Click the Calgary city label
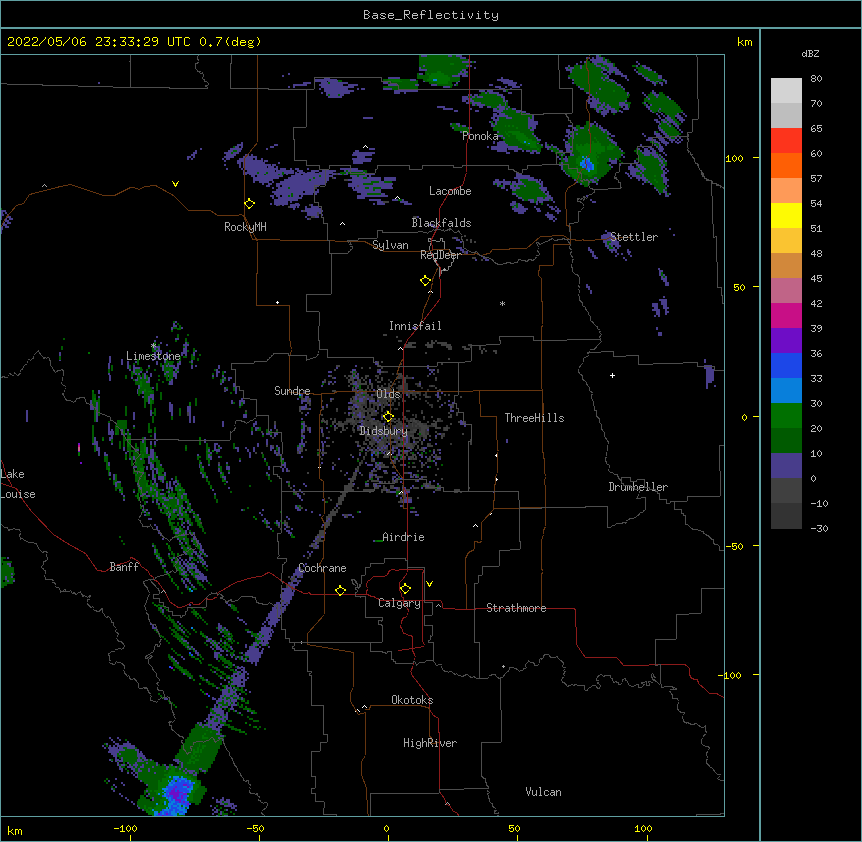The image size is (862, 842). pyautogui.click(x=399, y=603)
